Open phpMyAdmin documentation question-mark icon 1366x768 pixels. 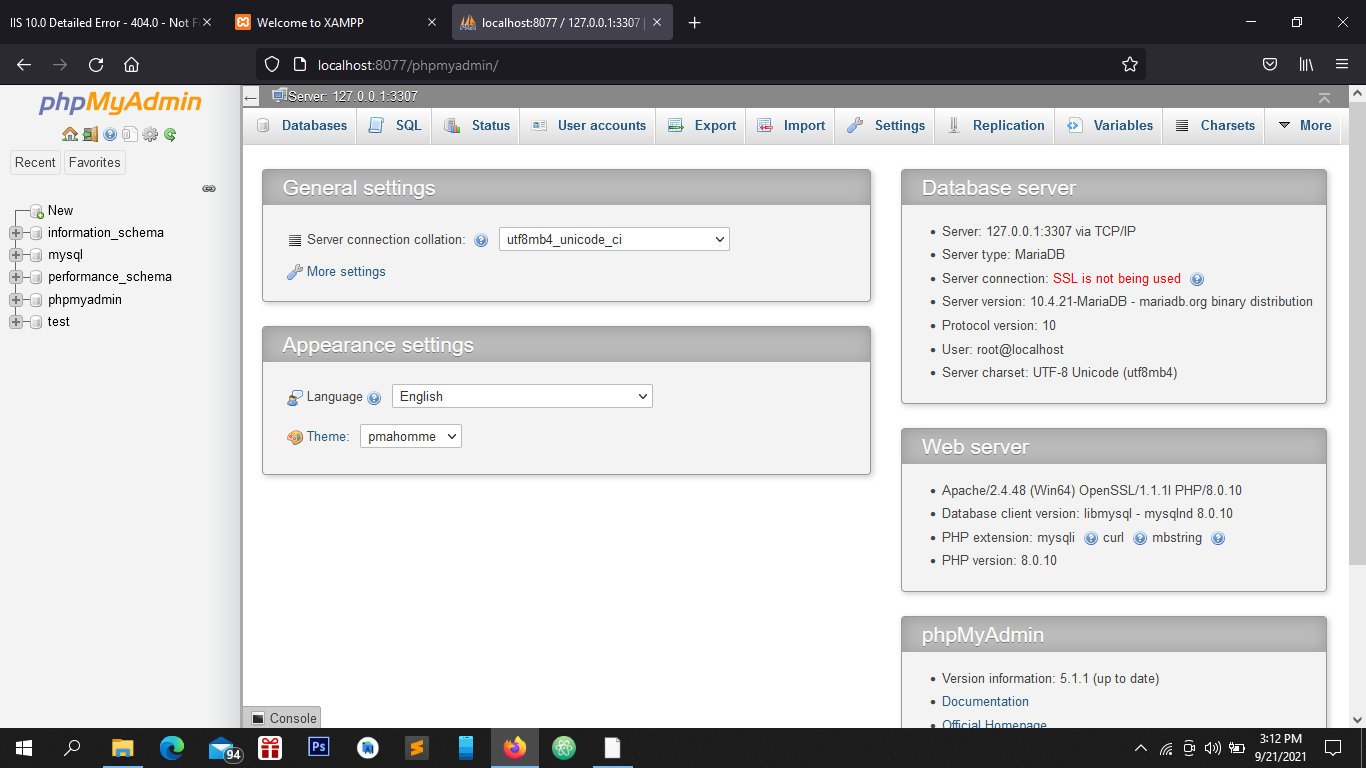click(x=110, y=134)
